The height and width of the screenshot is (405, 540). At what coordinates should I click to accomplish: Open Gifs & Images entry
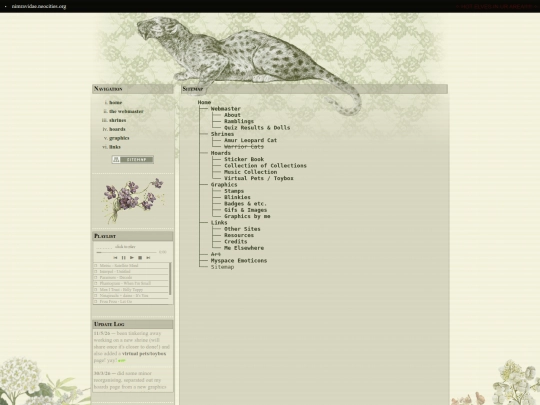click(x=246, y=210)
